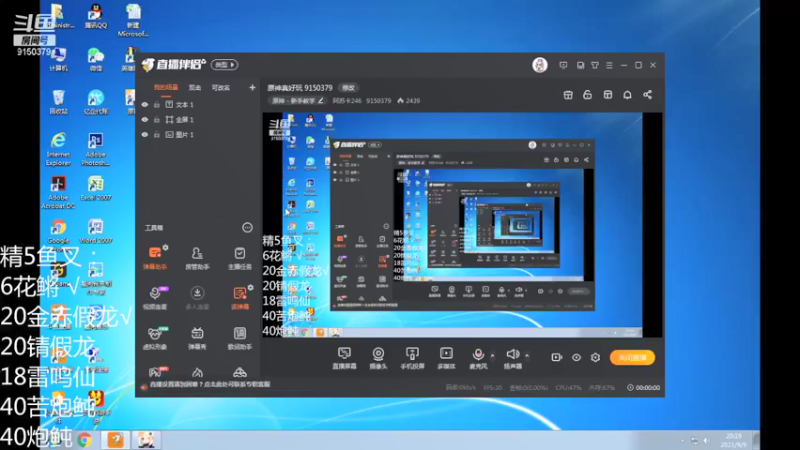800x450 pixels.
Task: Click the message icon next to avatar
Action: (x=563, y=65)
